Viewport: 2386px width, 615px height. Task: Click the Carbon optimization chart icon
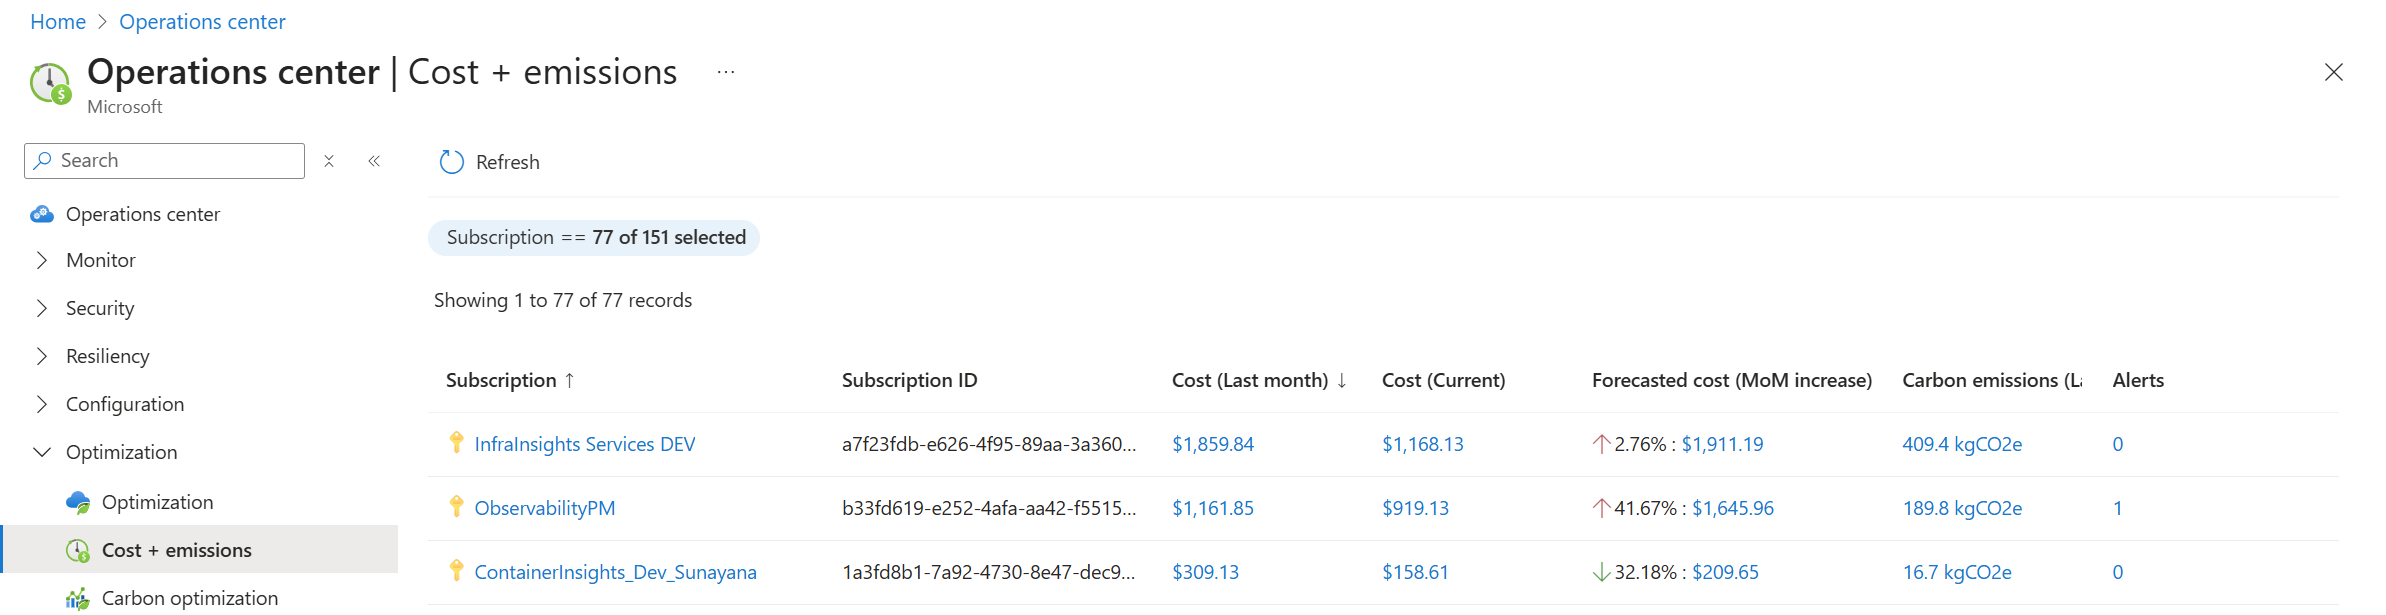click(78, 598)
